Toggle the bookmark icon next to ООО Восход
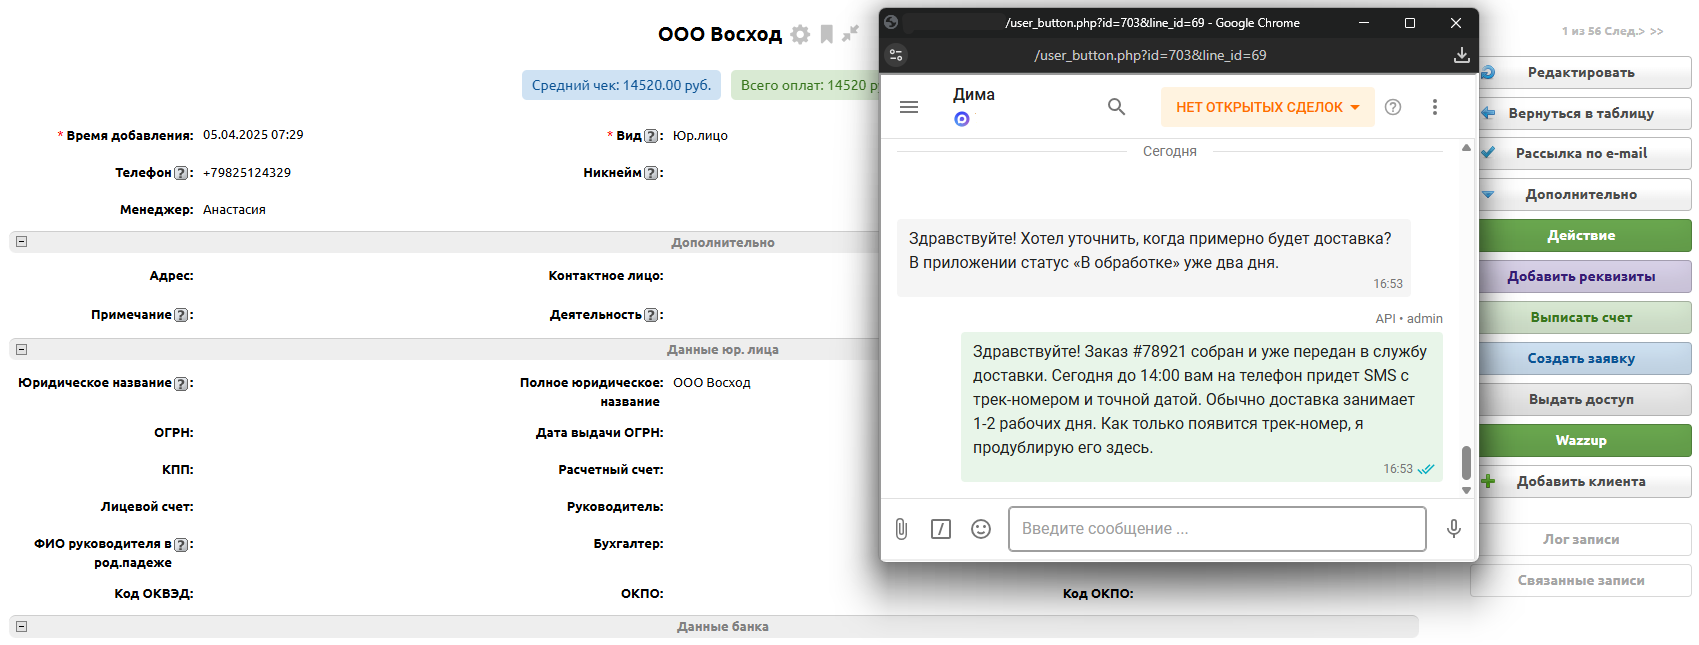Image resolution: width=1699 pixels, height=645 pixels. 826,35
